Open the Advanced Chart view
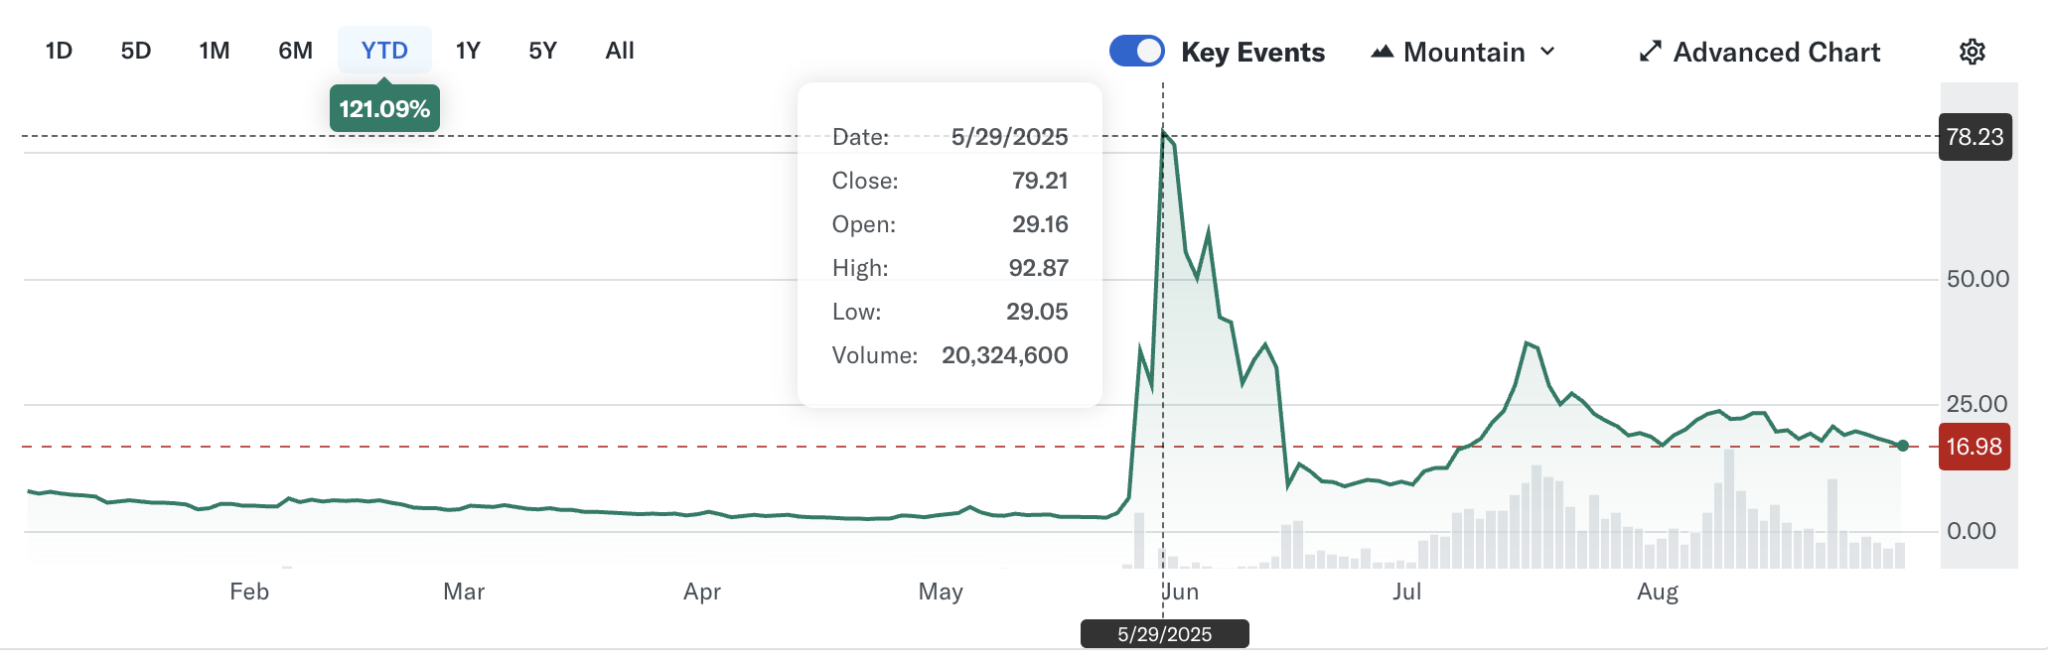 (x=1775, y=51)
